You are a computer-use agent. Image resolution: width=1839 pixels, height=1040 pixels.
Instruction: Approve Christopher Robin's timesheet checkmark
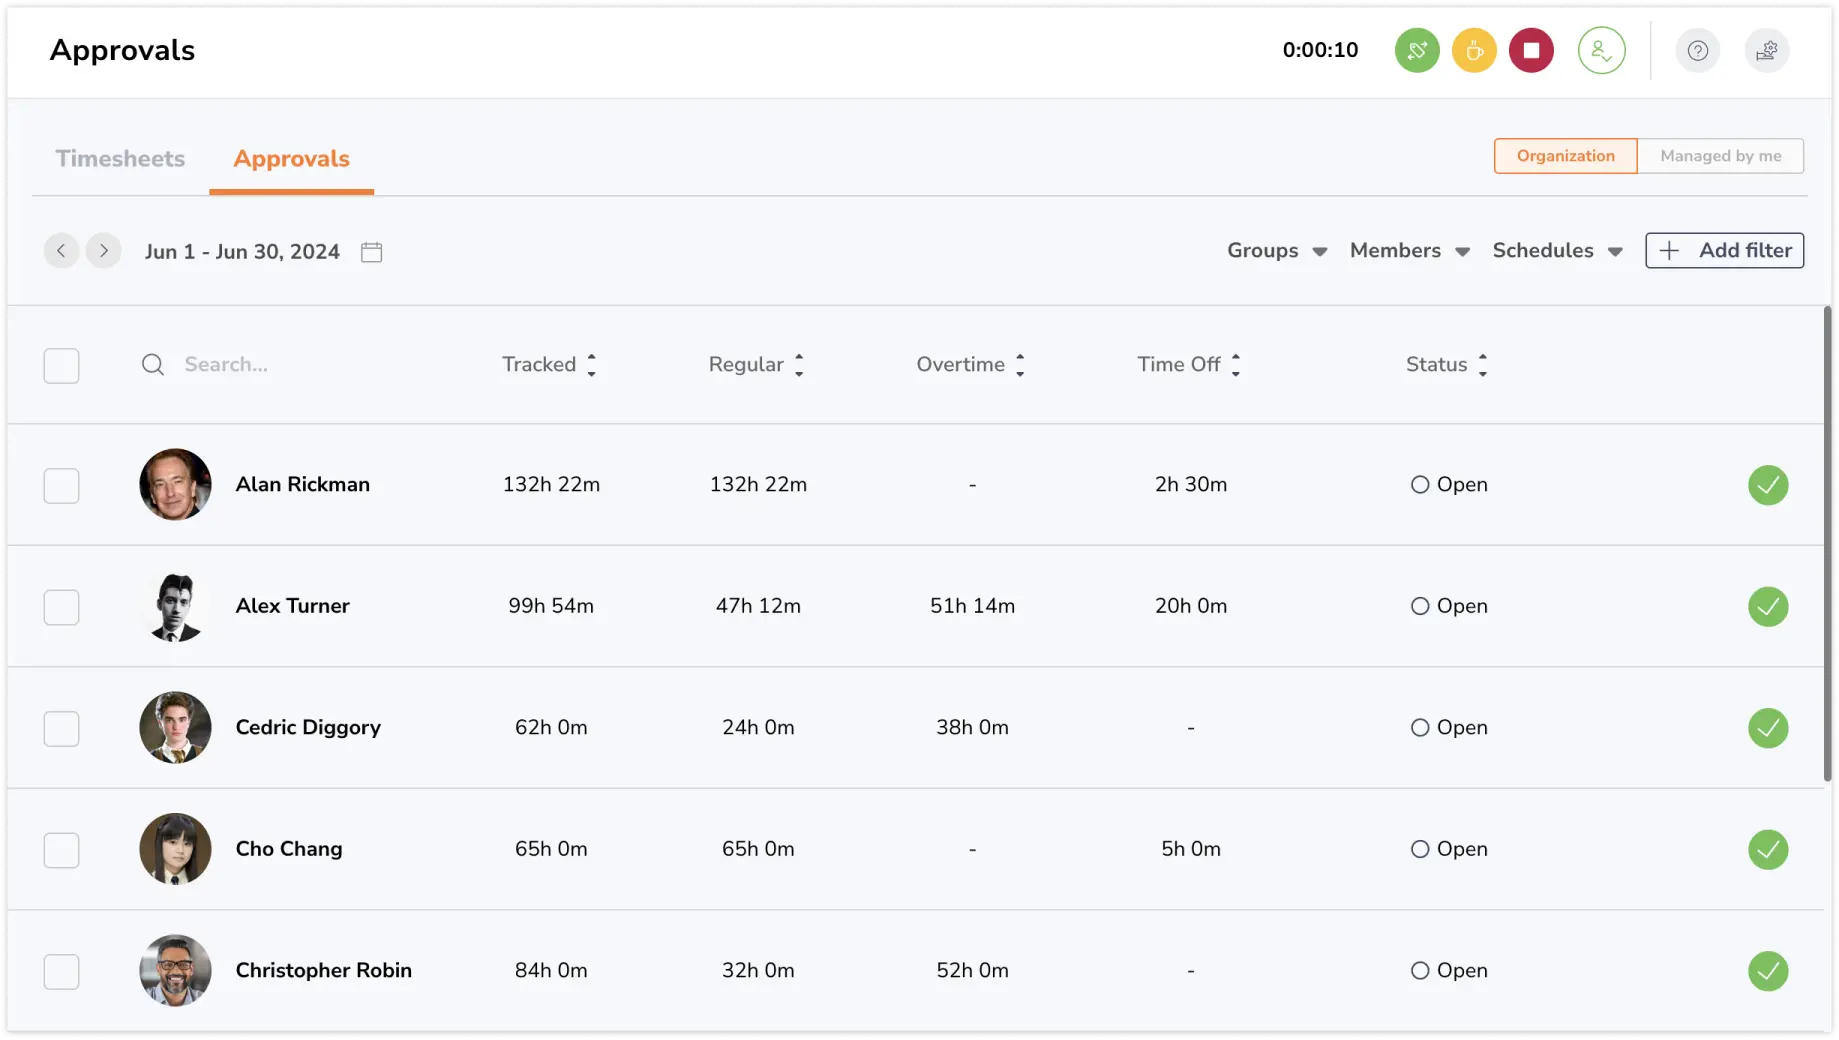pyautogui.click(x=1767, y=971)
